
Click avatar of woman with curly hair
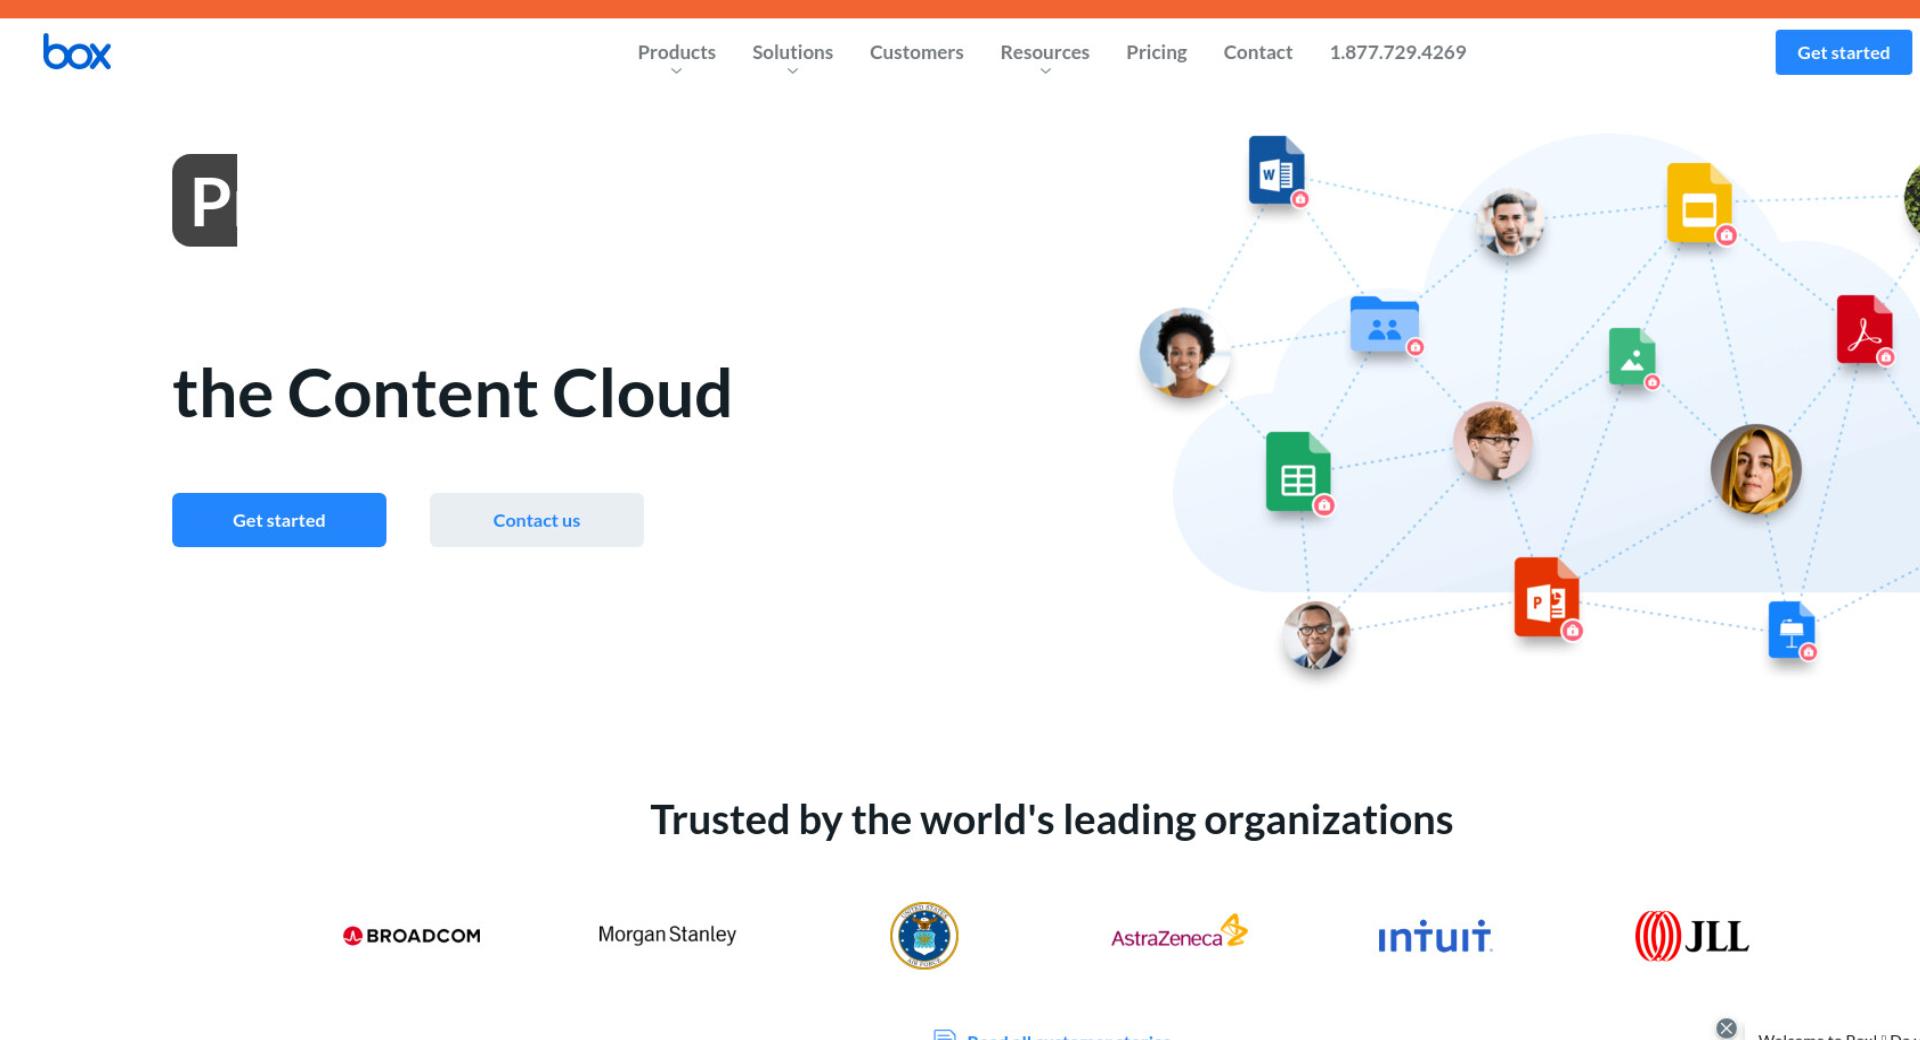(x=1185, y=352)
